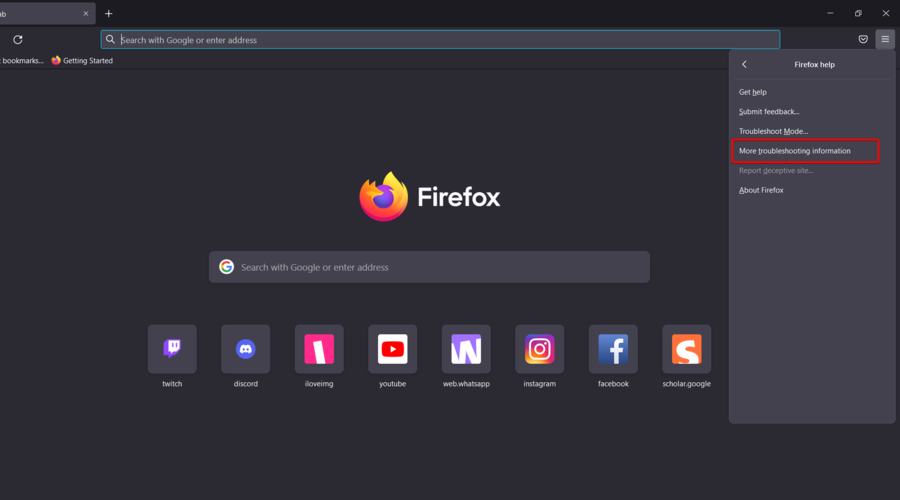900x500 pixels.
Task: Go back from Firefox help panel
Action: [744, 64]
